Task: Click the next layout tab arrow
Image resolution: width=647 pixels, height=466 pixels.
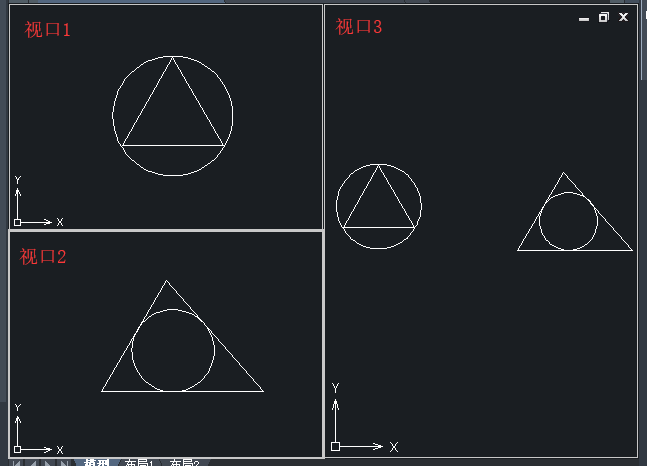Action: pyautogui.click(x=48, y=463)
